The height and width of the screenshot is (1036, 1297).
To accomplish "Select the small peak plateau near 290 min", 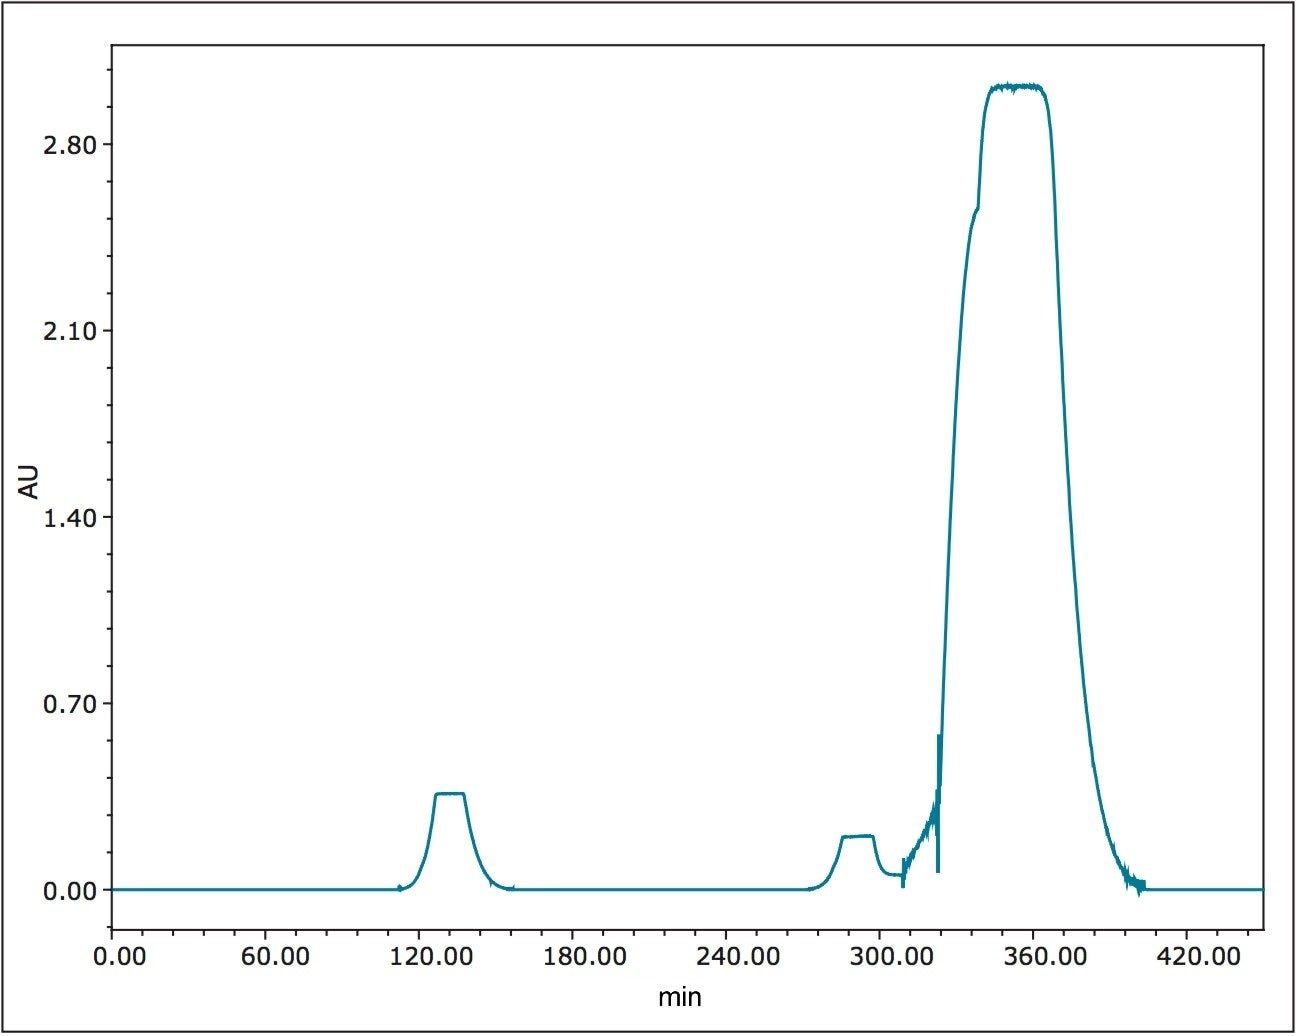I will click(x=858, y=836).
